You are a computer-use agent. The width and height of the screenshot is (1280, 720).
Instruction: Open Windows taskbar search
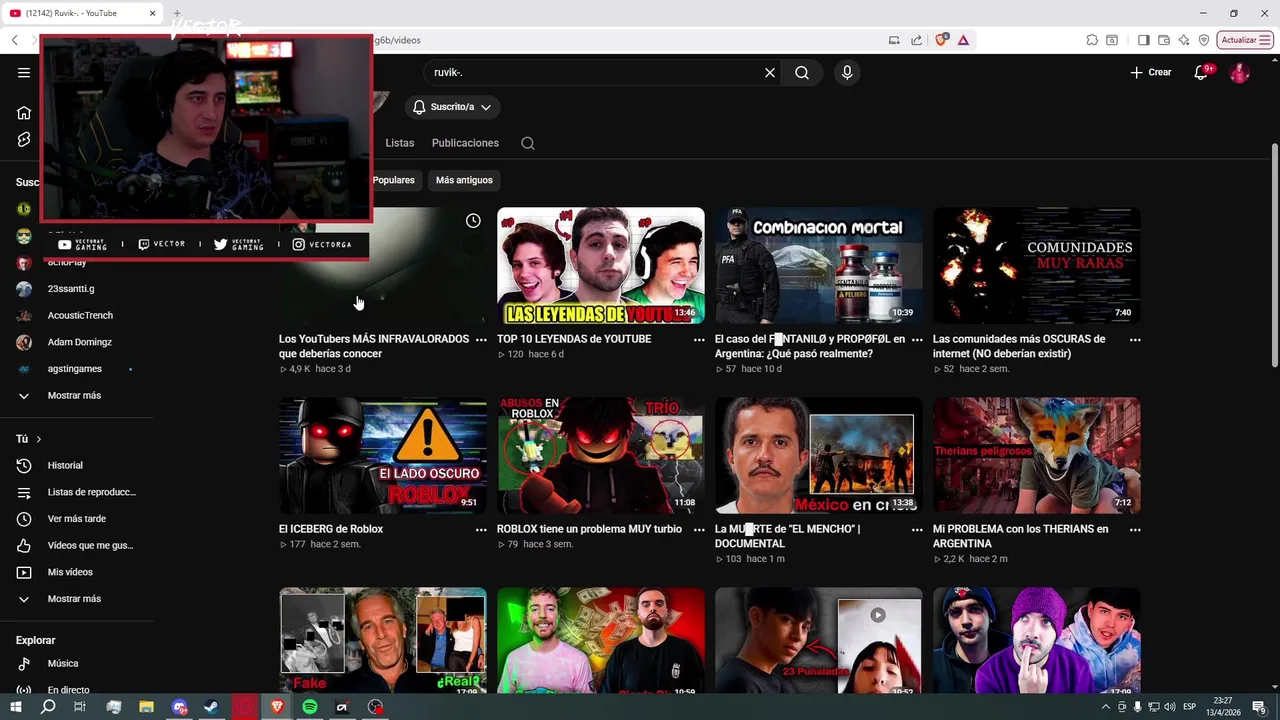pyautogui.click(x=48, y=707)
